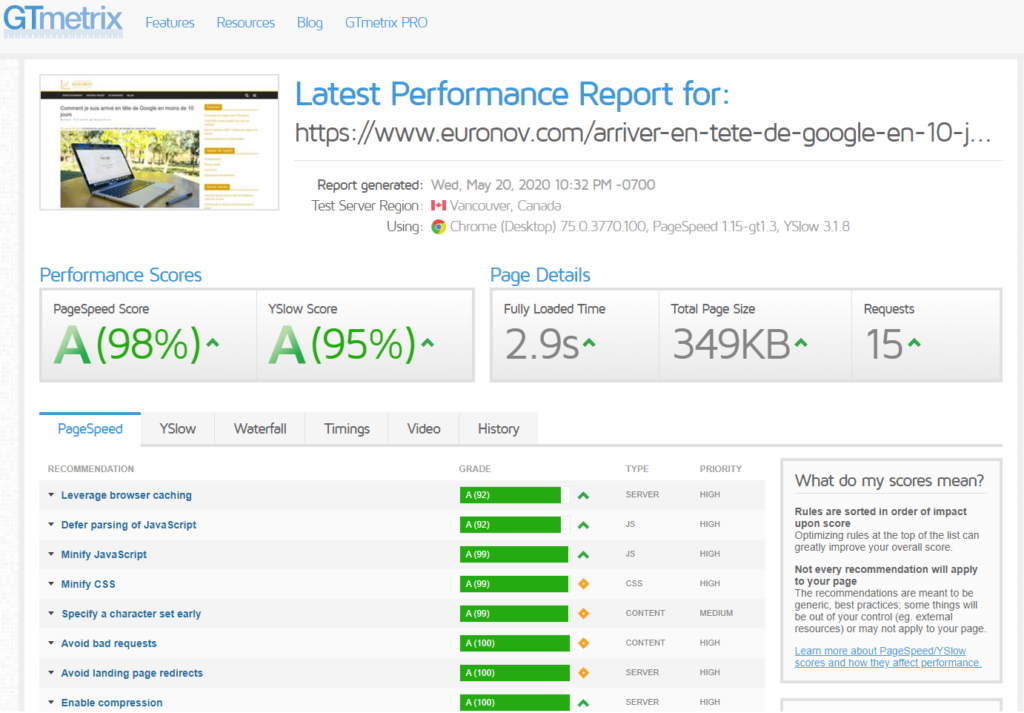Click the 349KB total page size value
The width and height of the screenshot is (1024, 713).
click(731, 344)
